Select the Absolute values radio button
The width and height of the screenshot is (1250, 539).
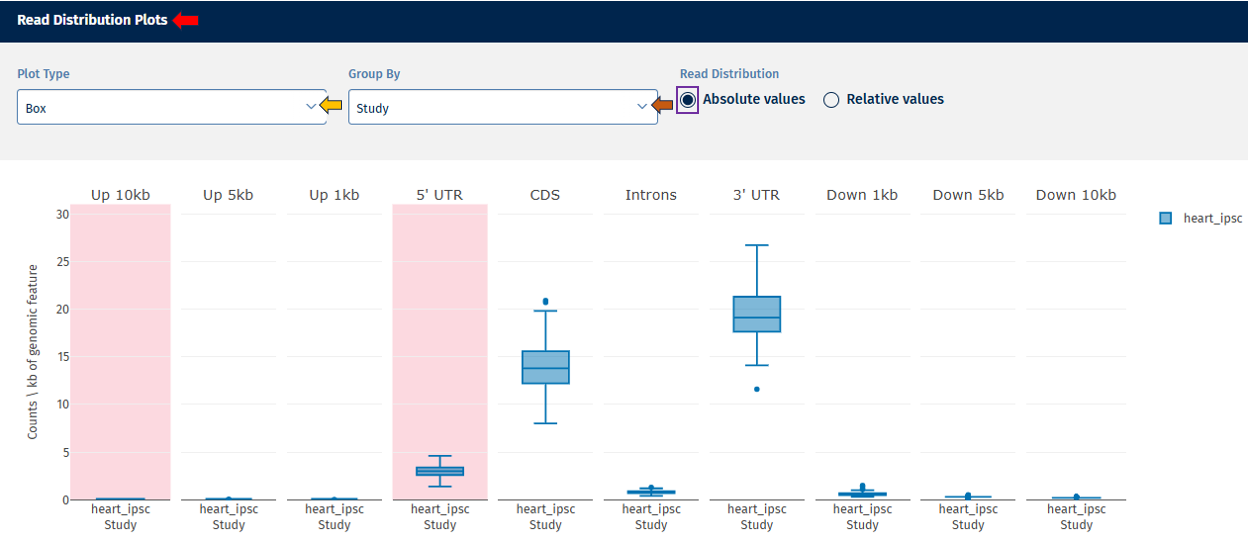point(688,100)
